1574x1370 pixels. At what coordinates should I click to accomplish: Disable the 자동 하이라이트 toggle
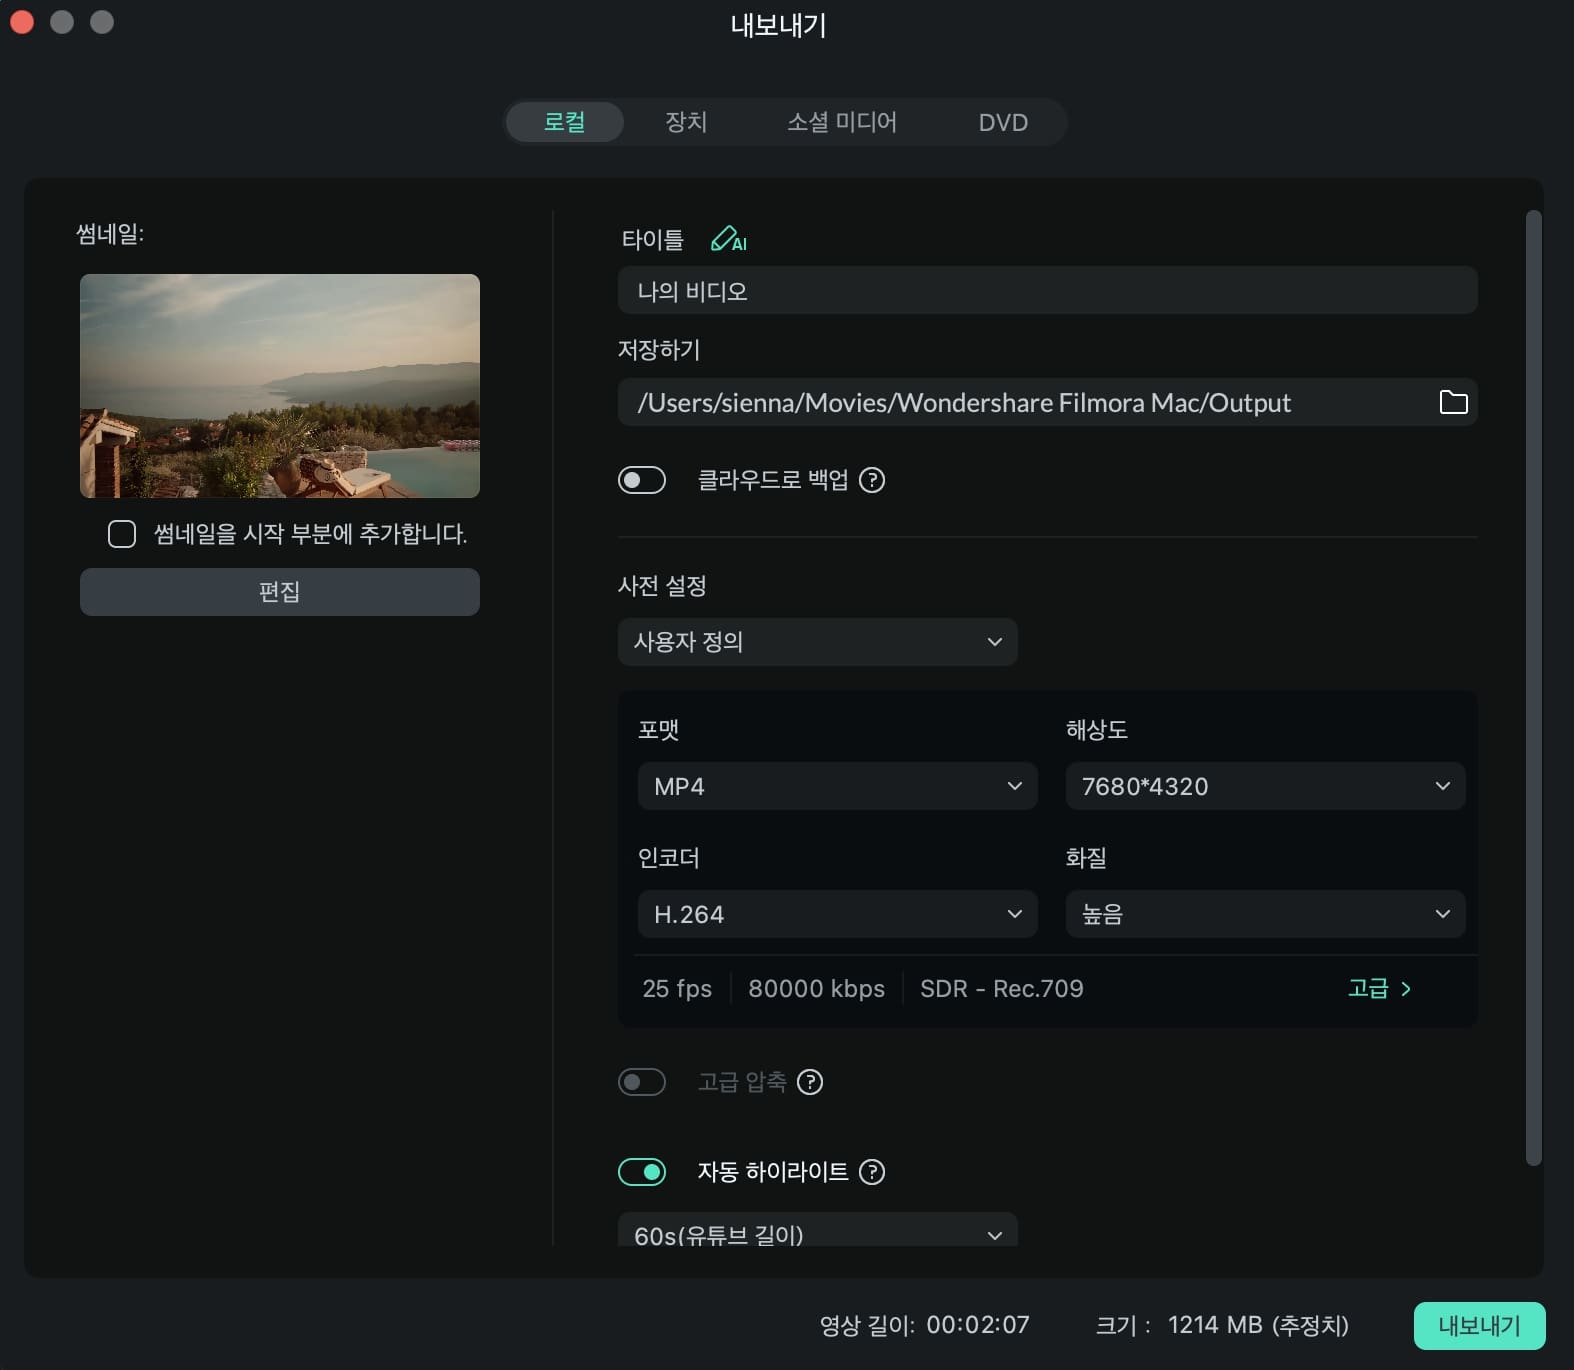click(642, 1172)
